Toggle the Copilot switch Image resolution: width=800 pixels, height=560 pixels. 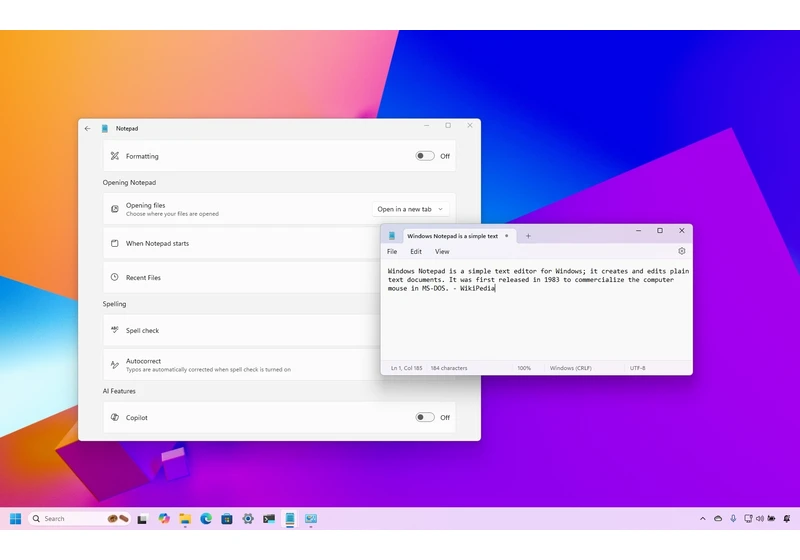point(424,417)
